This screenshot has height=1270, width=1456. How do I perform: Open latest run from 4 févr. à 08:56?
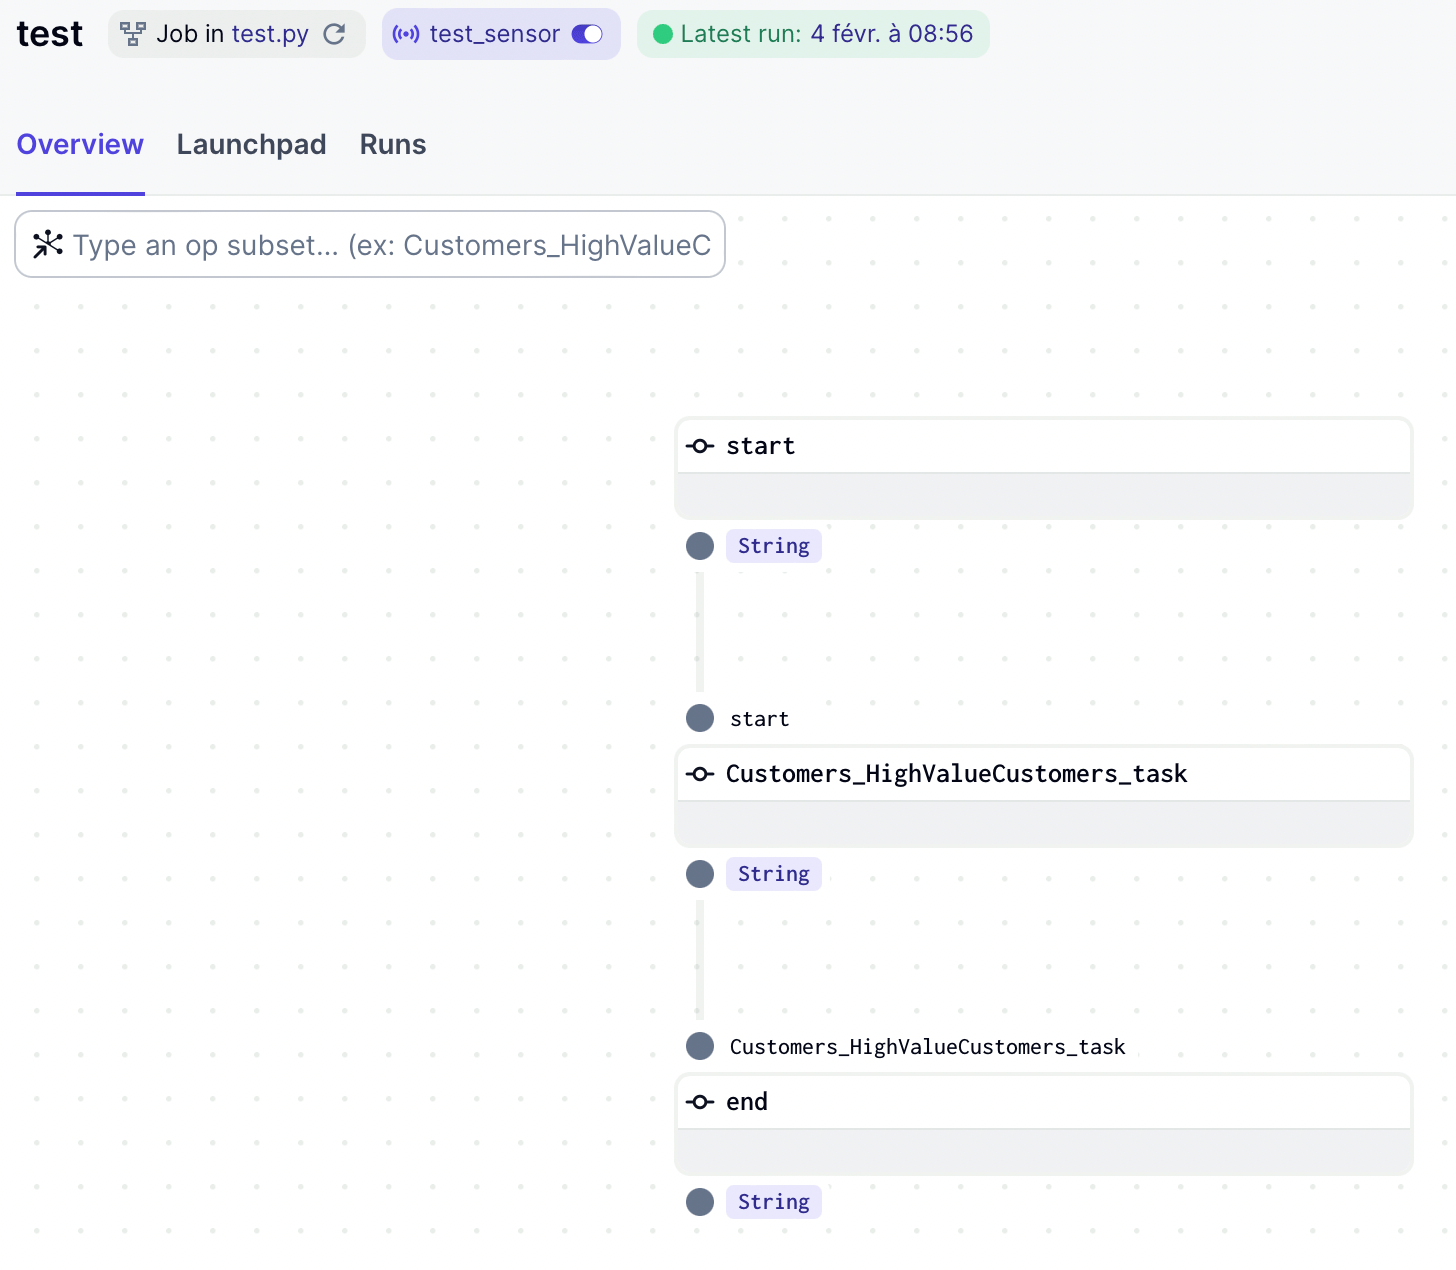coord(890,34)
